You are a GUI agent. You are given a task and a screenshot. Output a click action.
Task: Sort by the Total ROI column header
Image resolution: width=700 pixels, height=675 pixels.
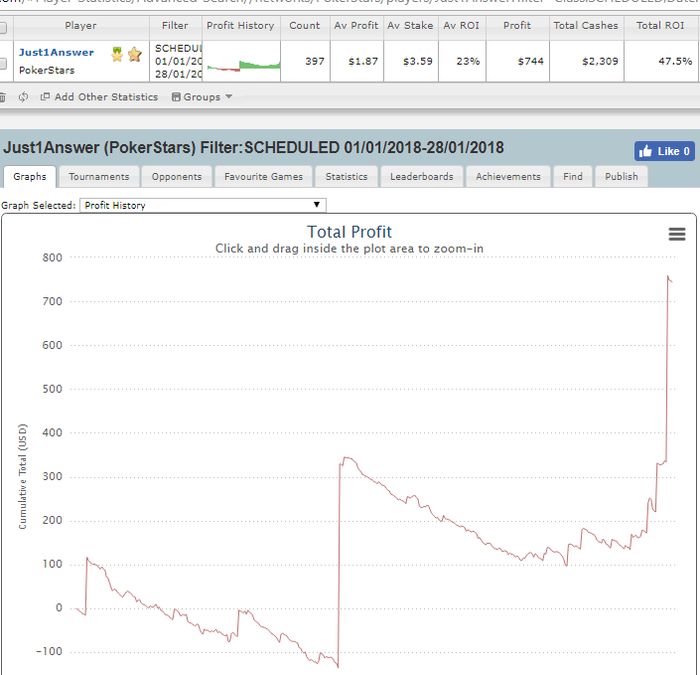pos(661,25)
